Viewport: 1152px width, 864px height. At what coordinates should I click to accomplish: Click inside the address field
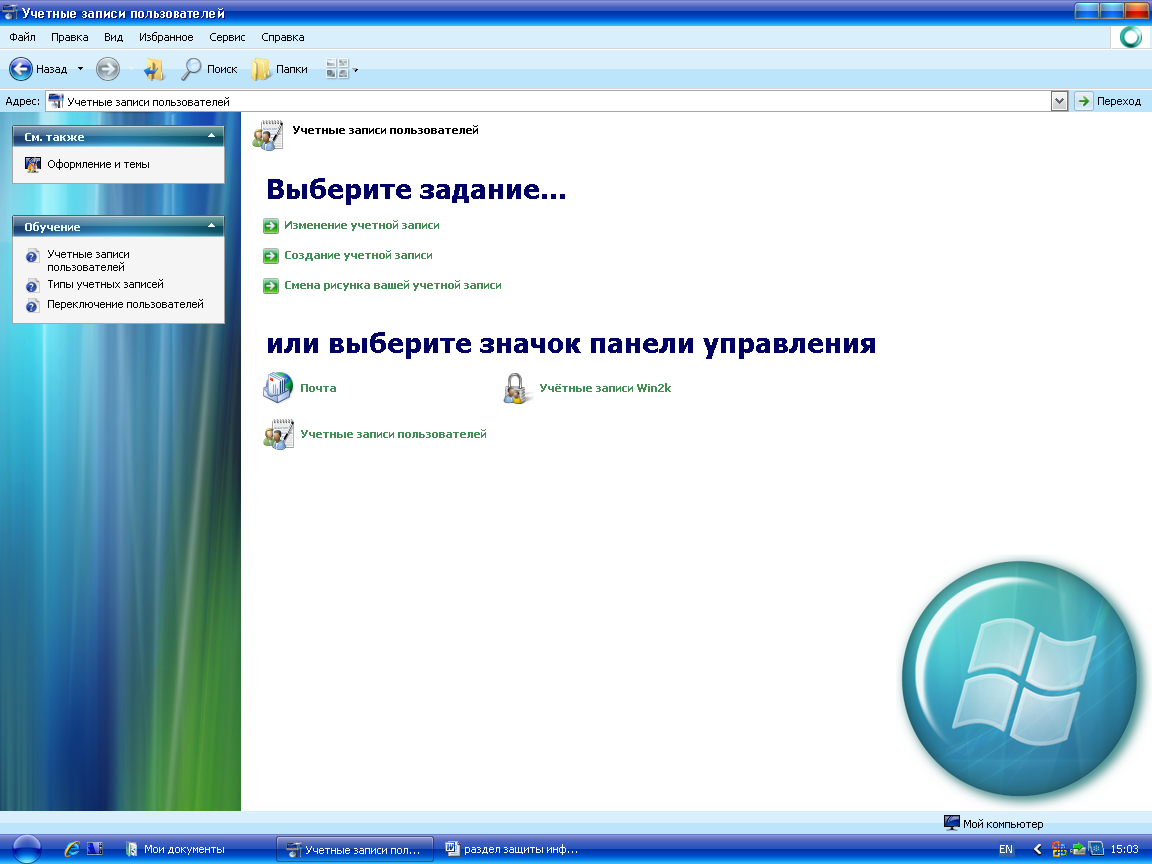tap(548, 101)
